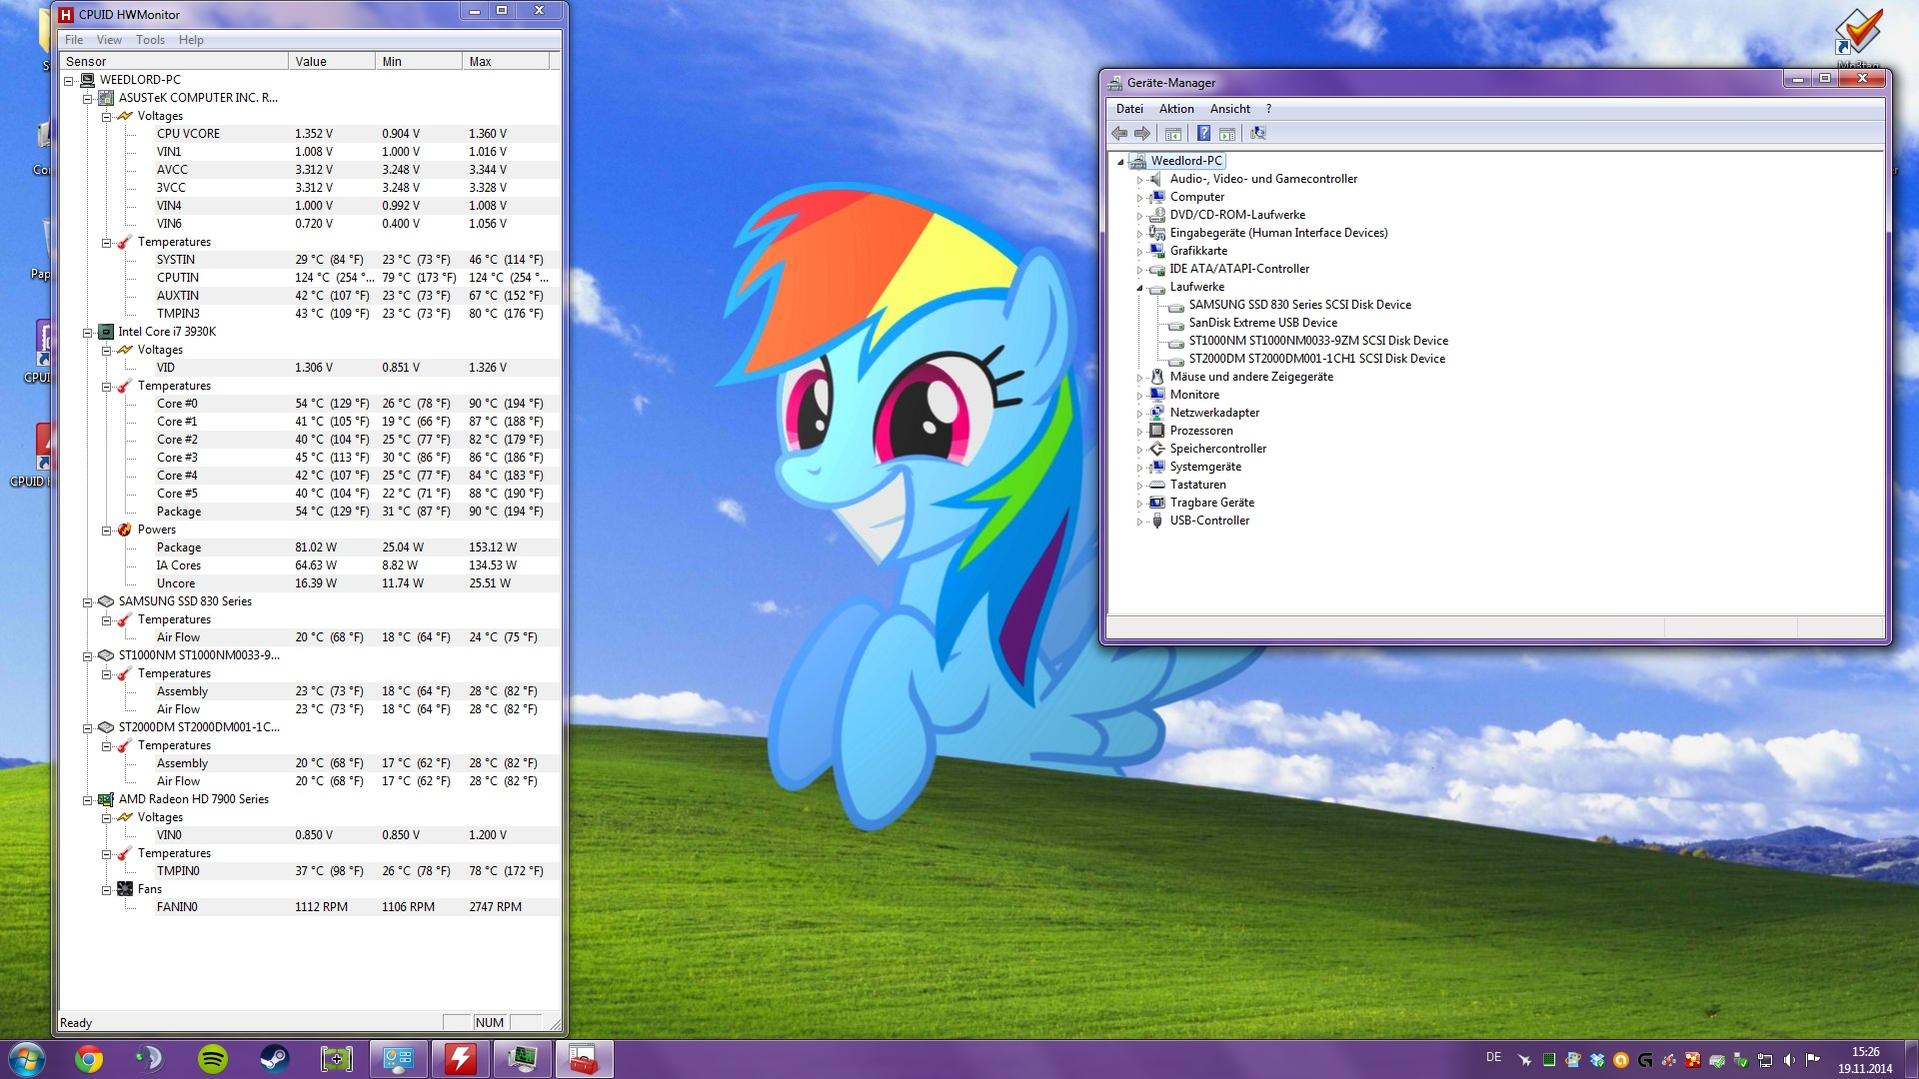Click the Min column header
Image resolution: width=1919 pixels, height=1079 pixels.
(x=419, y=61)
